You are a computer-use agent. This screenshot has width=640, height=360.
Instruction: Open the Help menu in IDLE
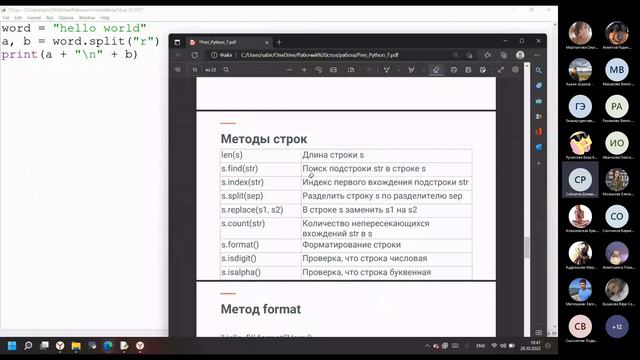pos(104,18)
